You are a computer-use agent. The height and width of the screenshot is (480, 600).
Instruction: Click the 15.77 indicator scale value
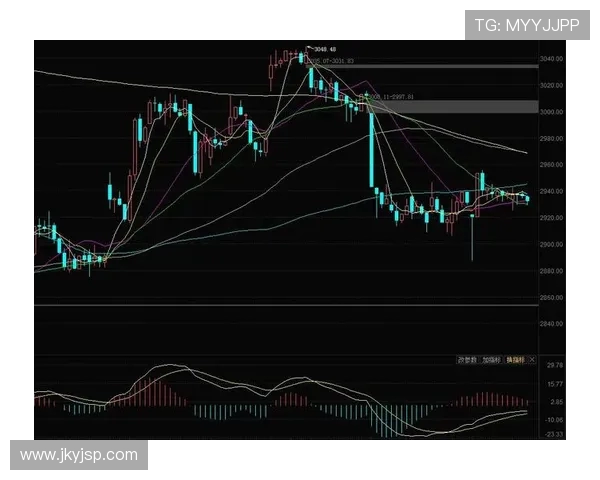555,384
